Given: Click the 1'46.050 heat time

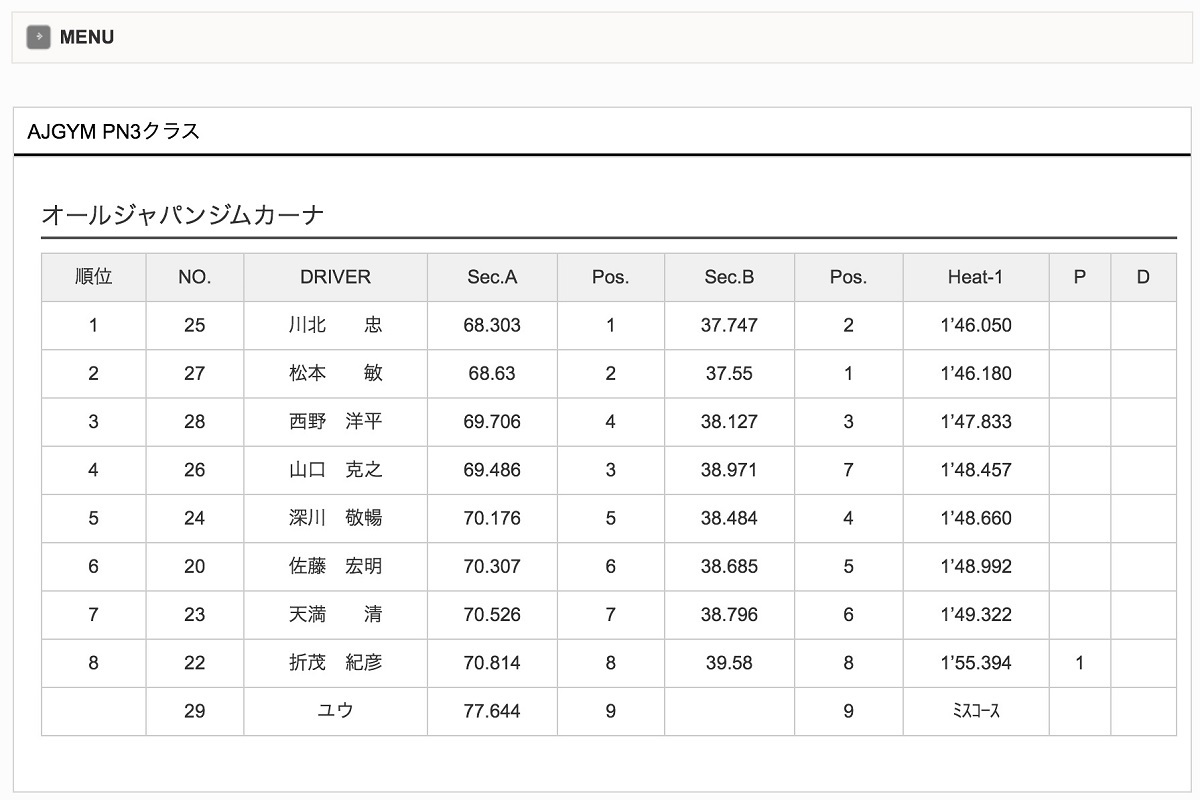Looking at the screenshot, I should click(976, 325).
